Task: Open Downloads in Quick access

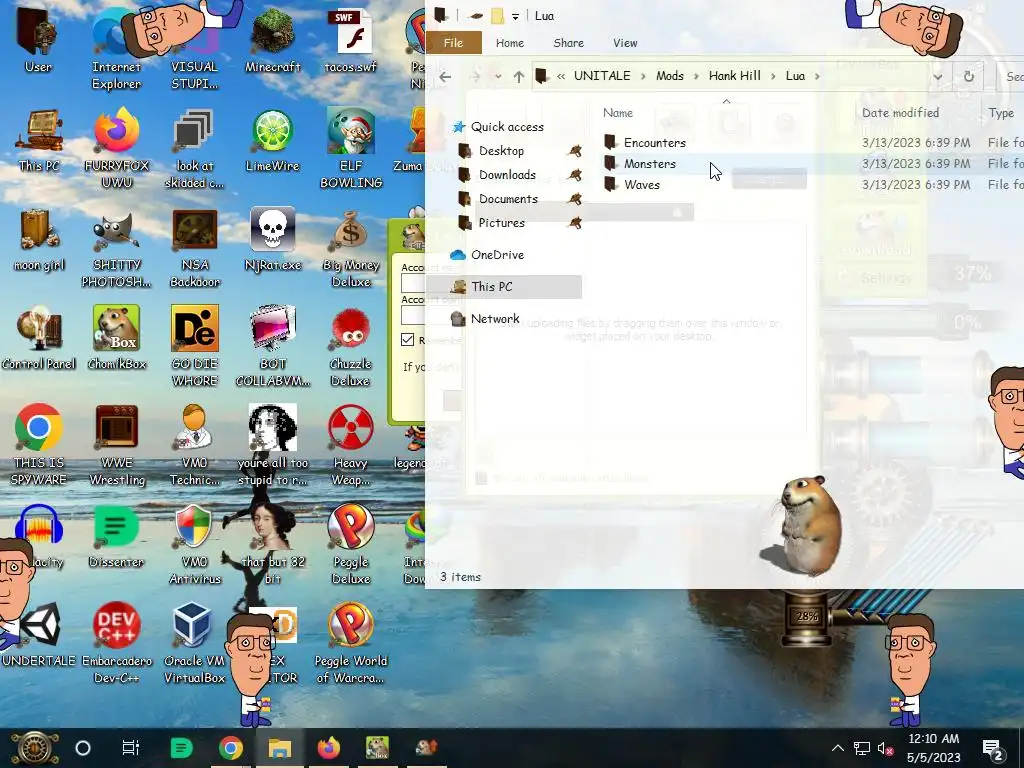Action: (x=507, y=175)
